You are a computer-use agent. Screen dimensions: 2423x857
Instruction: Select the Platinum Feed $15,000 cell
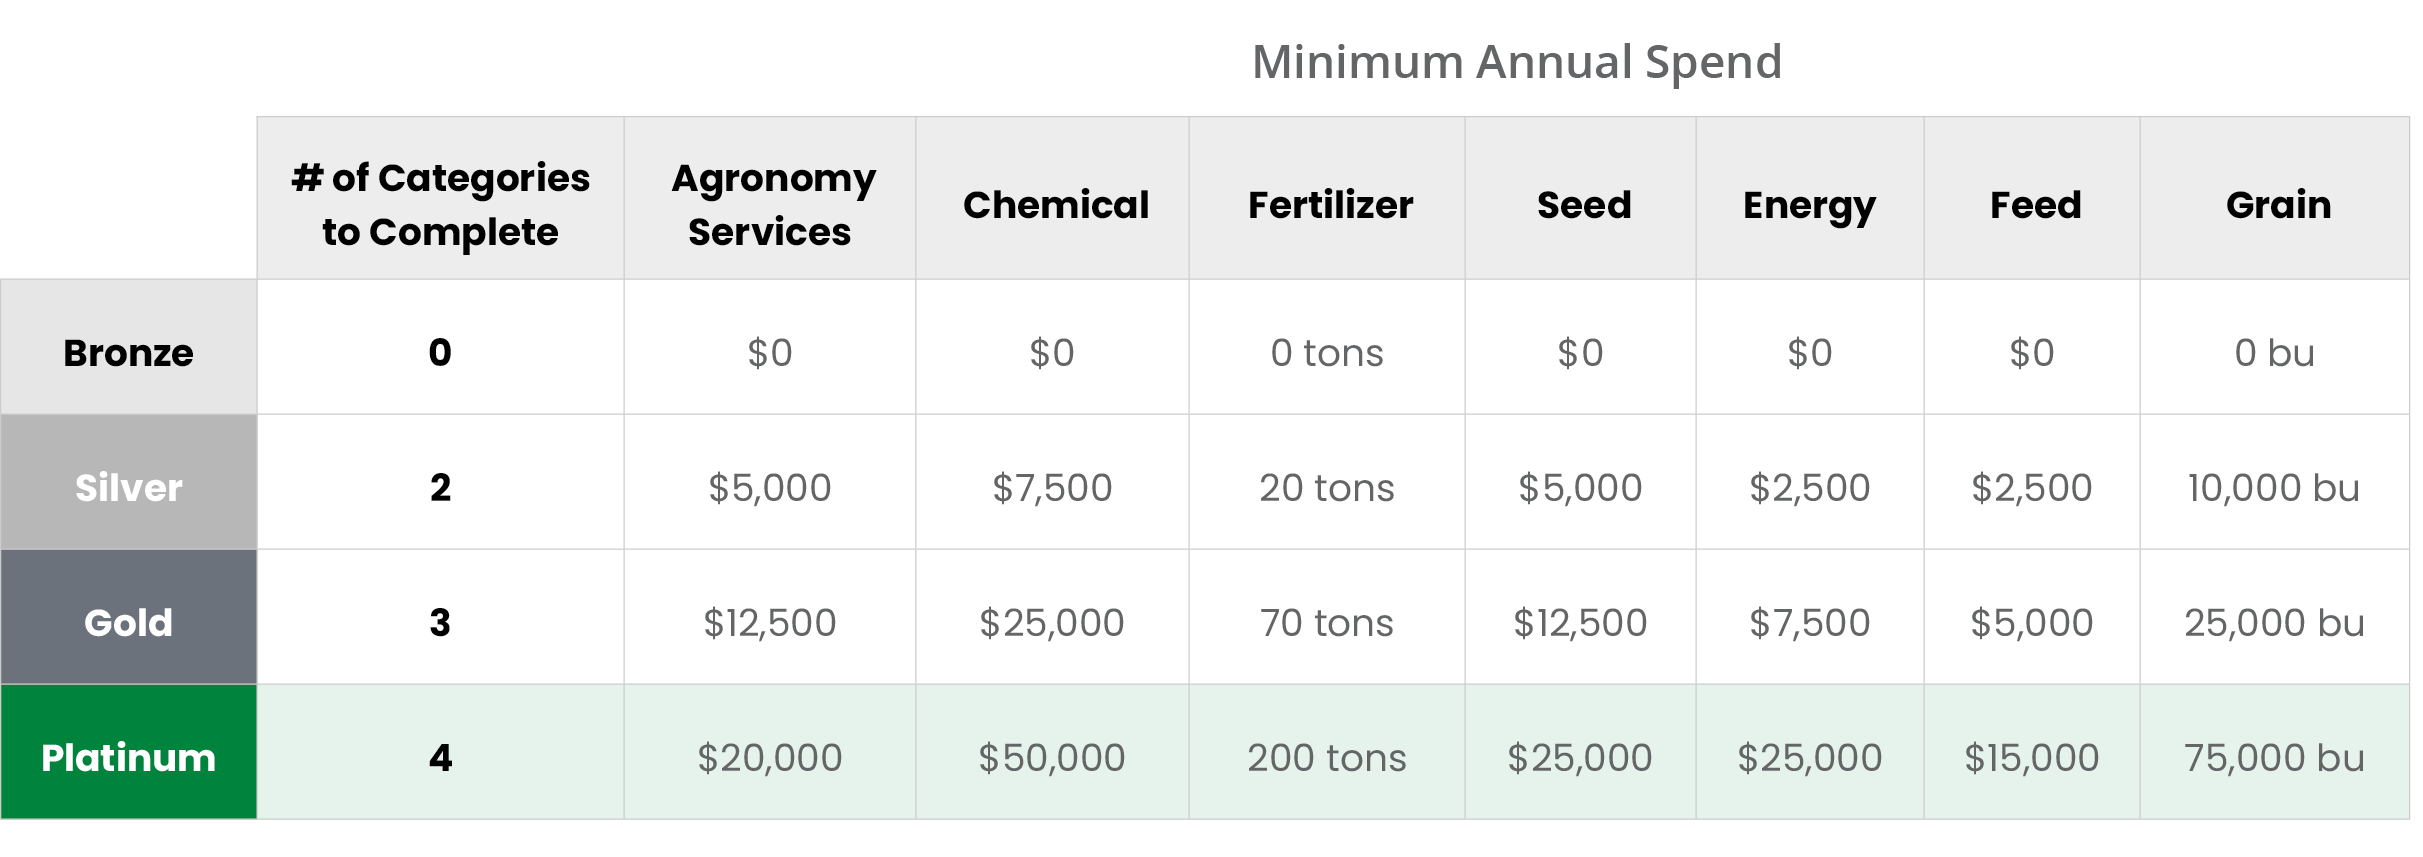click(x=2031, y=758)
